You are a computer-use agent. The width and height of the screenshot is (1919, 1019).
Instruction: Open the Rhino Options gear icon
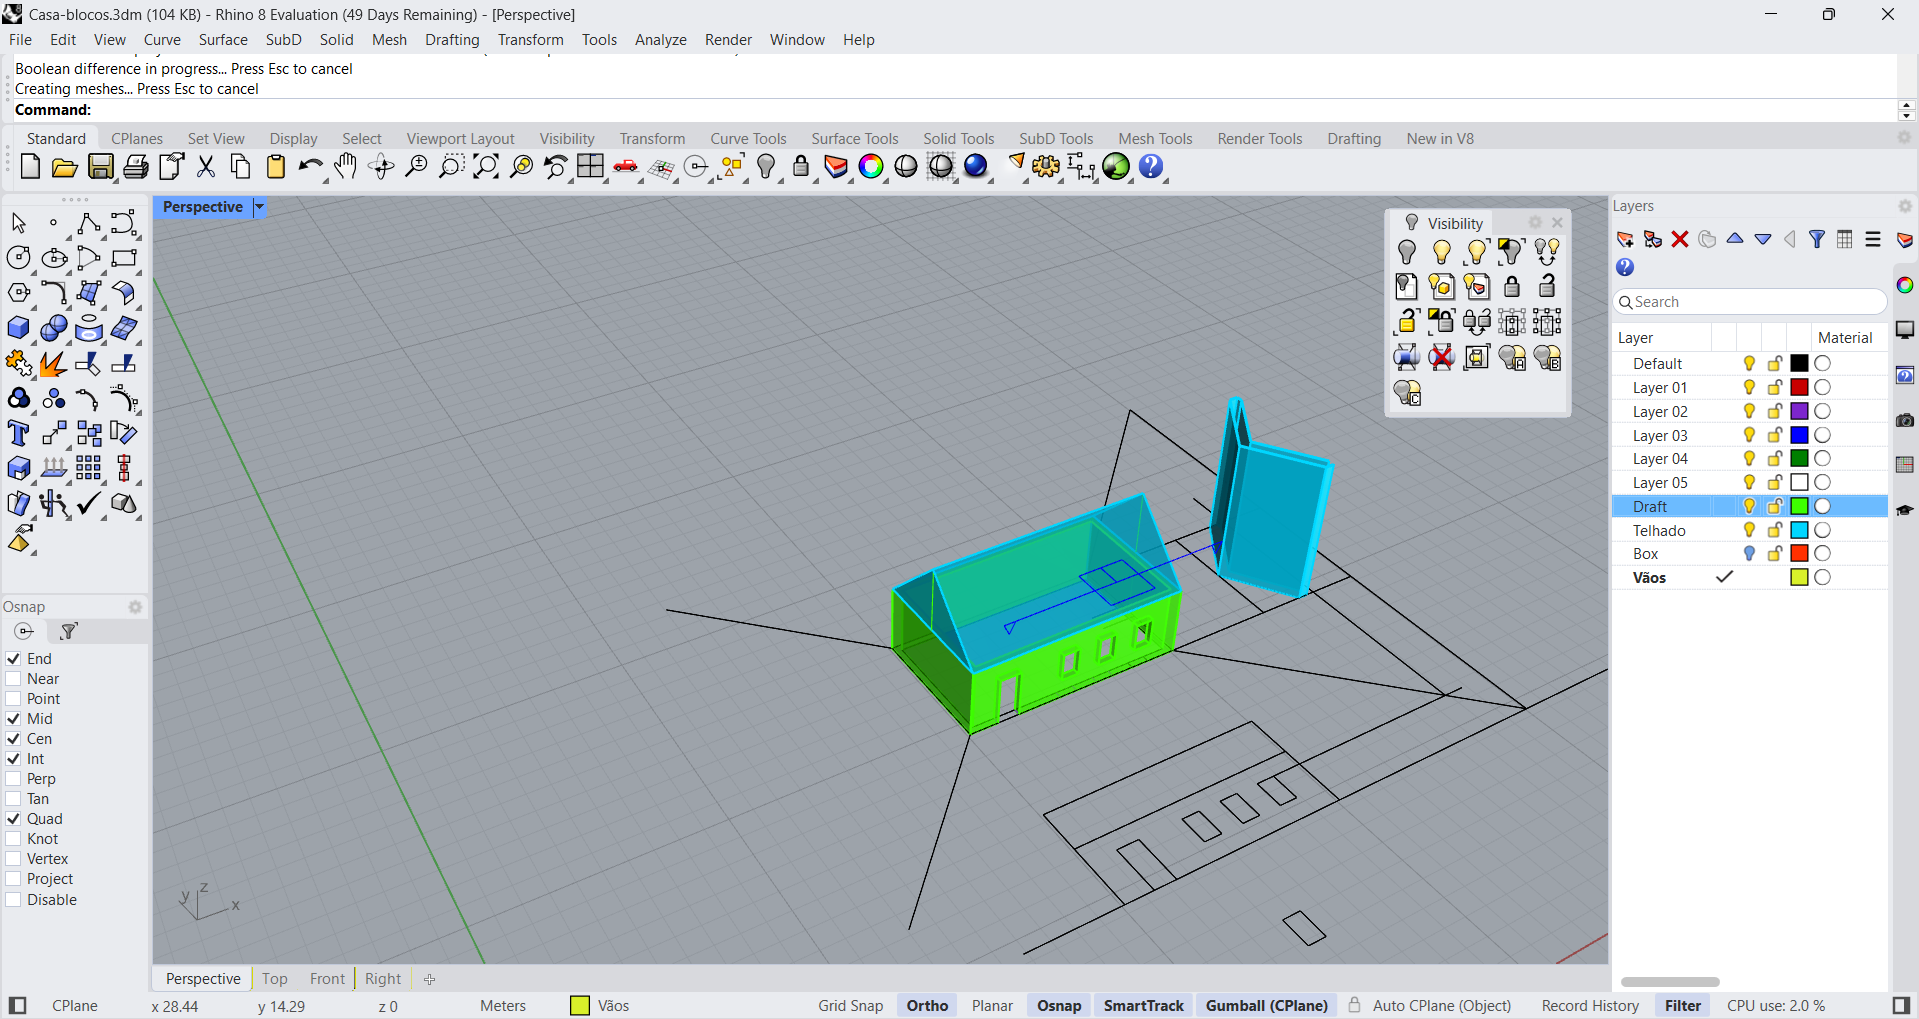1046,167
